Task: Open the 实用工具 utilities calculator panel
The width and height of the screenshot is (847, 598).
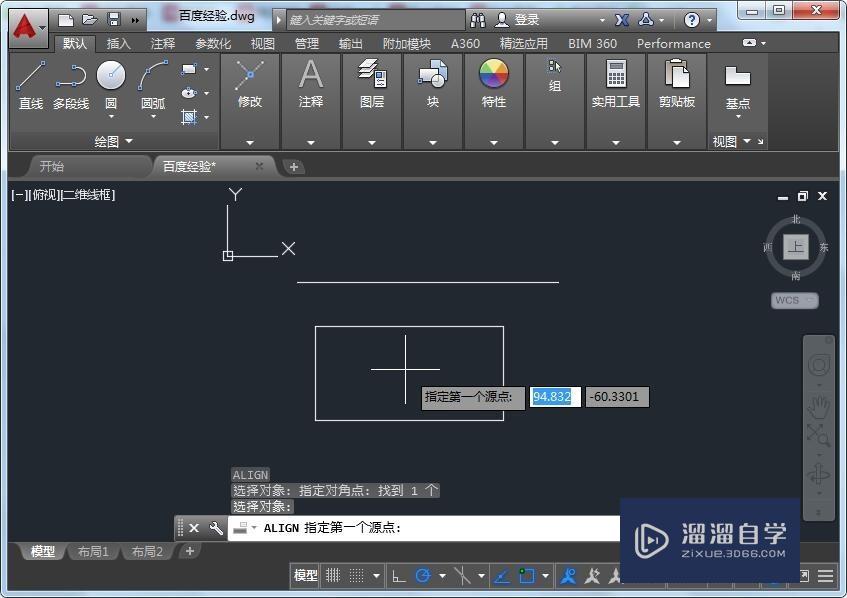Action: click(616, 85)
